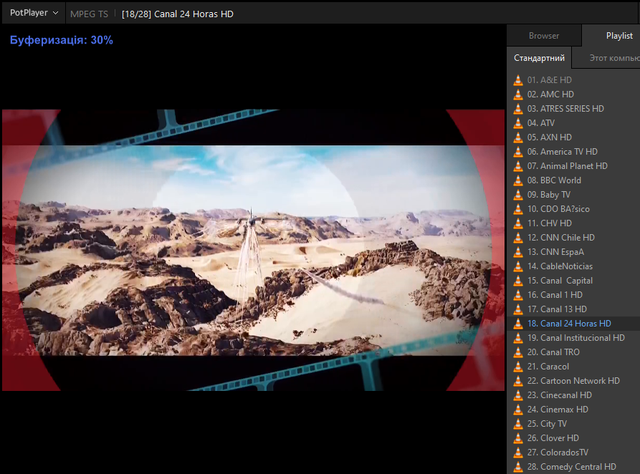Viewport: 640px width, 474px height.
Task: Click the cone icon beside Canal Capital
Action: point(518,280)
